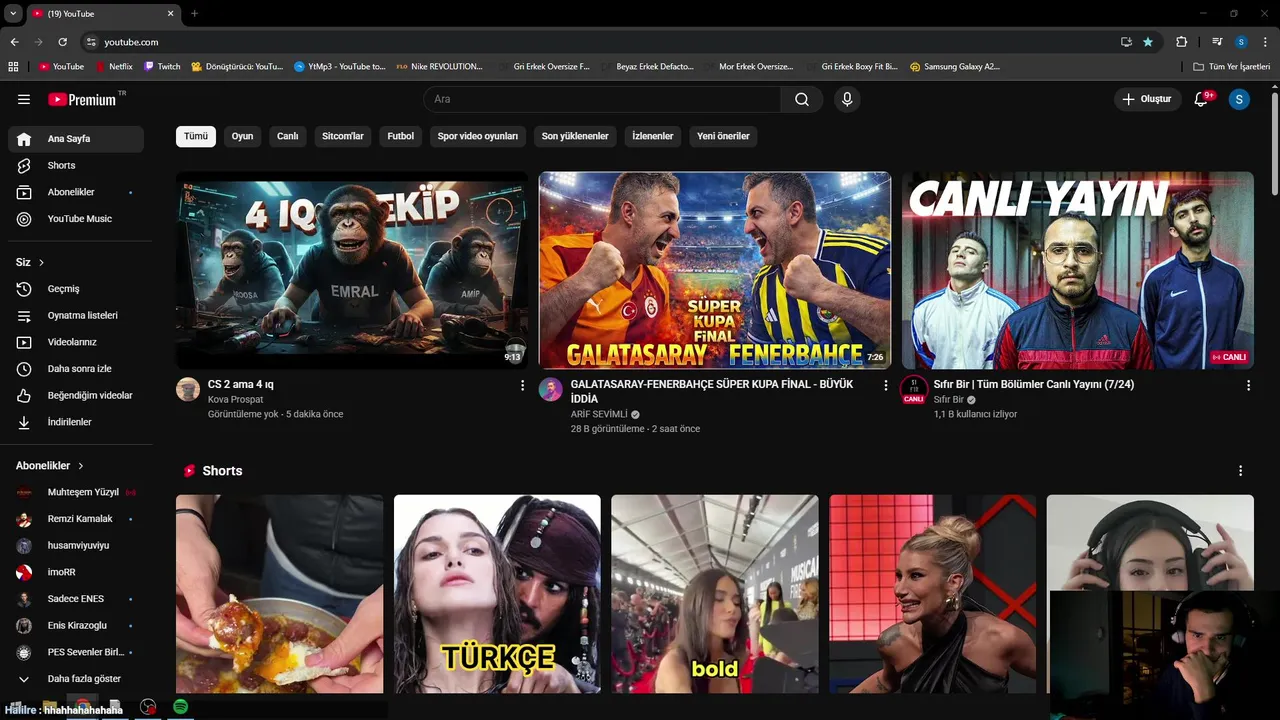Select Spor video oyunları chip
The height and width of the screenshot is (720, 1280).
click(x=478, y=136)
